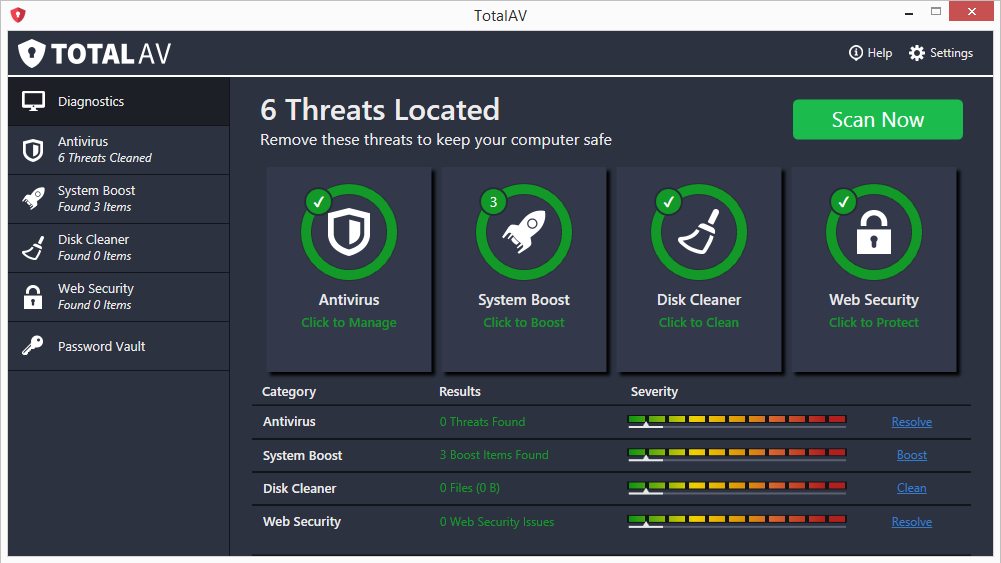Click the Disk Cleaner broom icon tile
The width and height of the screenshot is (1001, 563).
698,232
